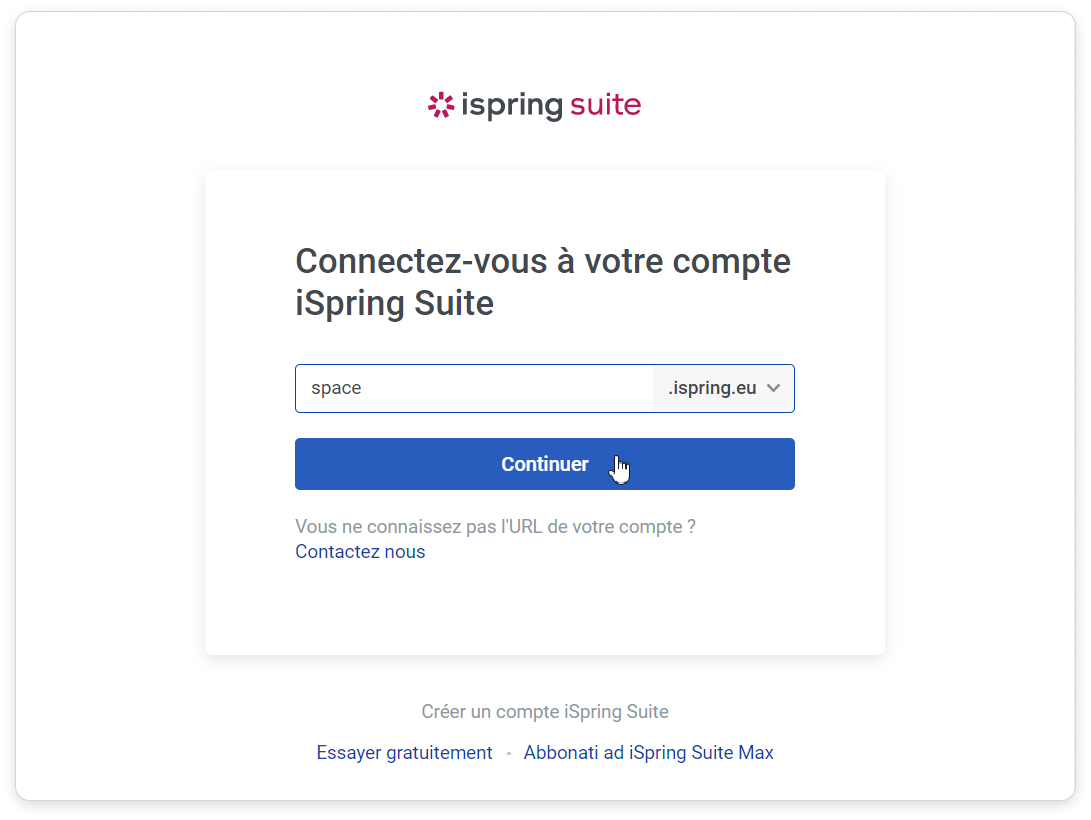
Task: Click the iSpring star logo icon
Action: [441, 105]
